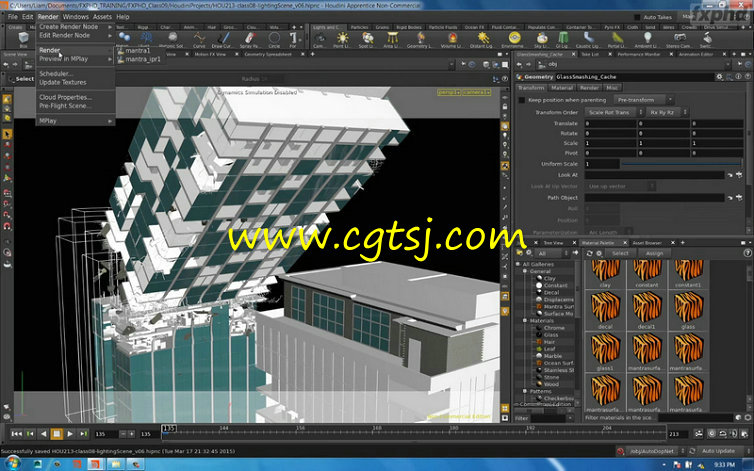Toggle the simulation disable icon in status bar
The image size is (754, 471).
click(x=621, y=451)
